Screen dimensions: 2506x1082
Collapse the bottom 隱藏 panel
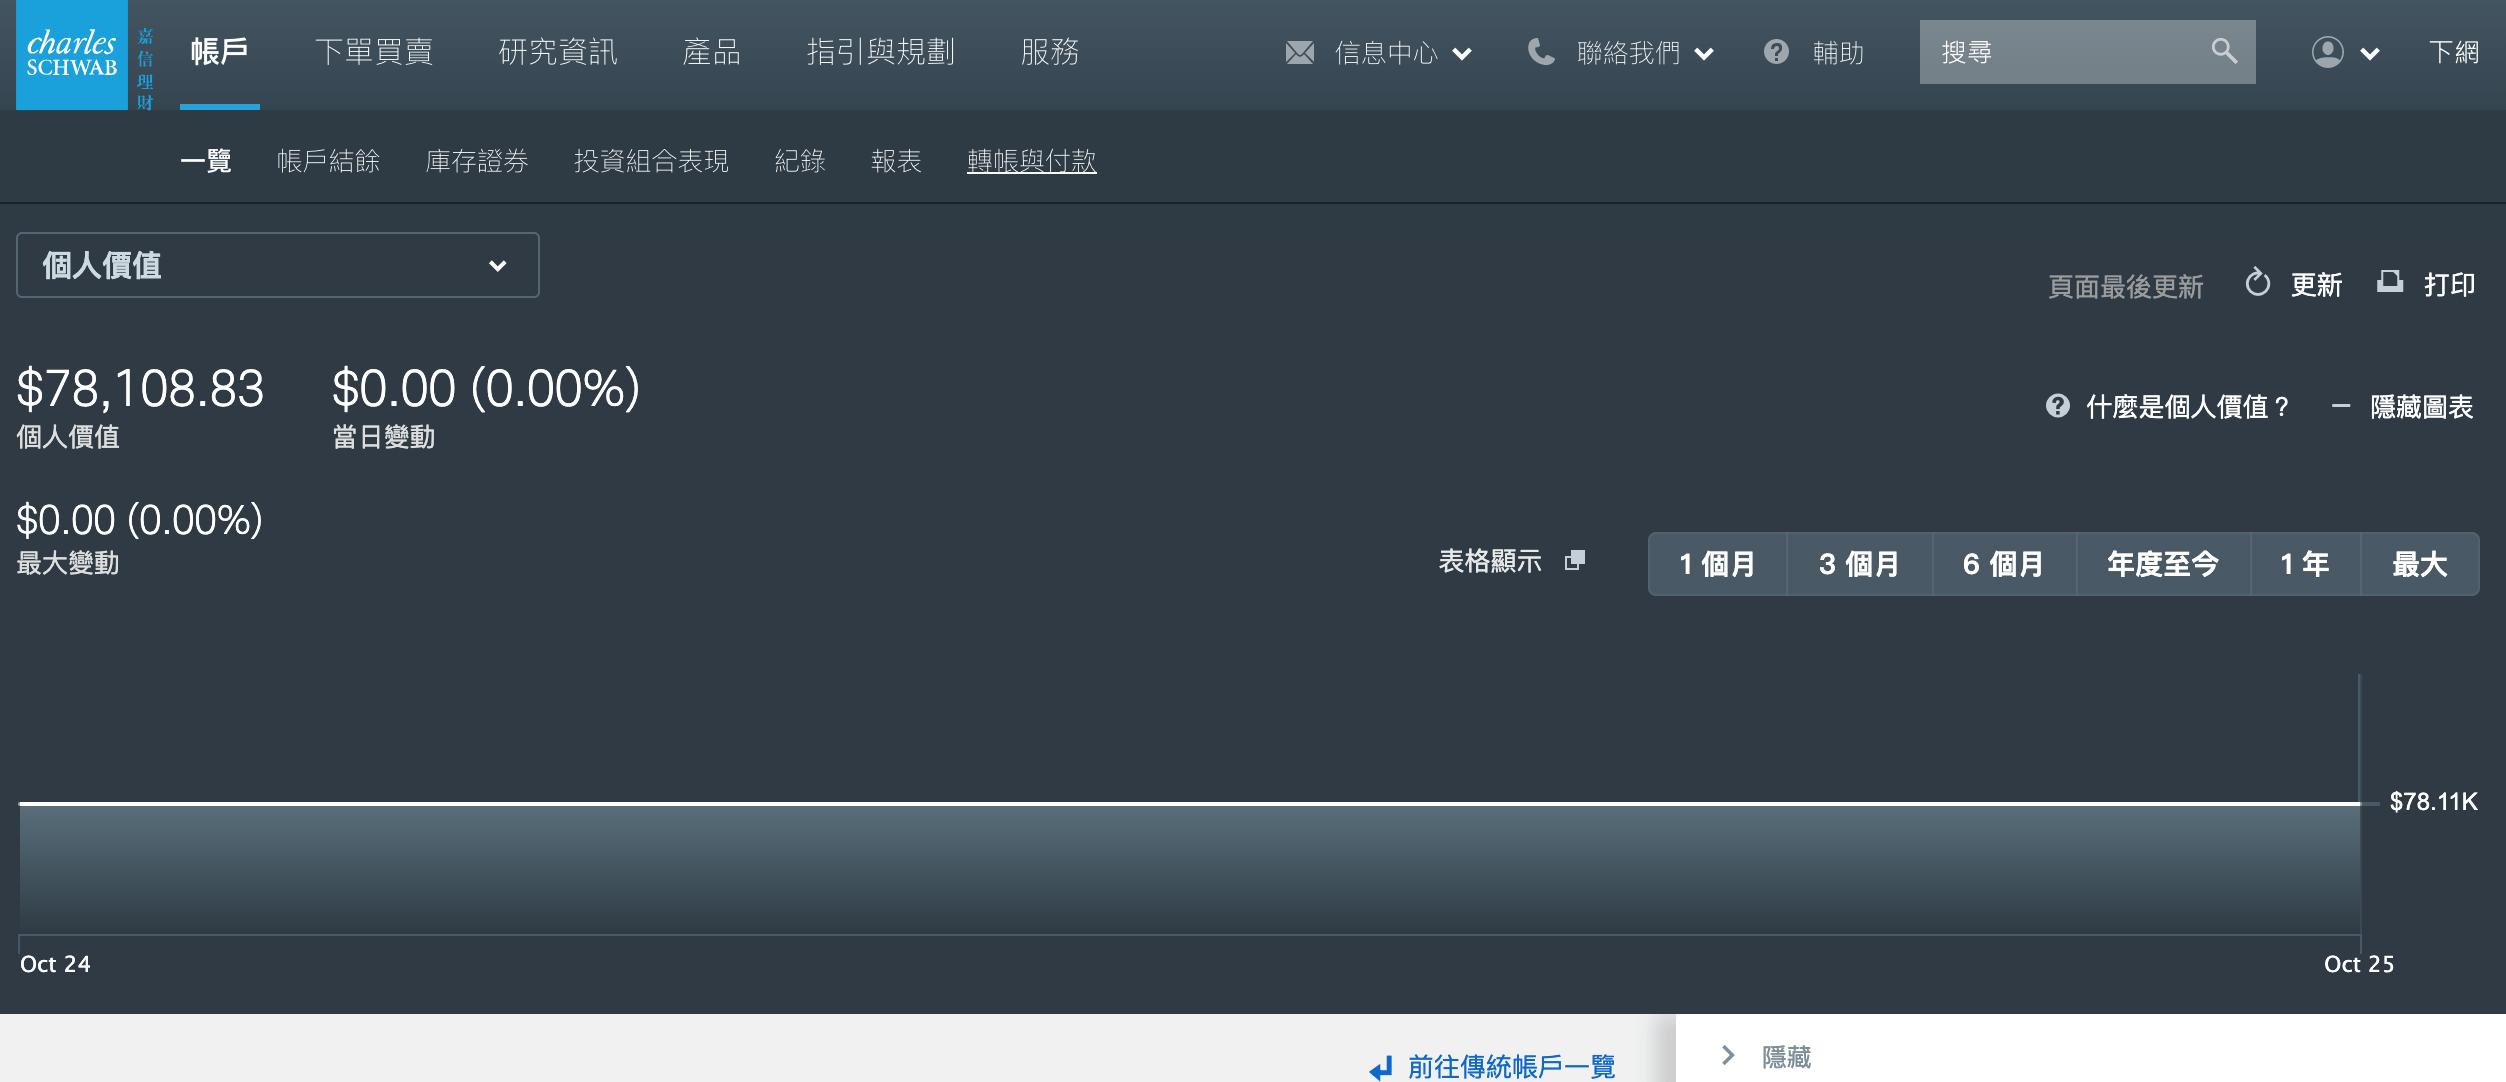pyautogui.click(x=1785, y=1056)
